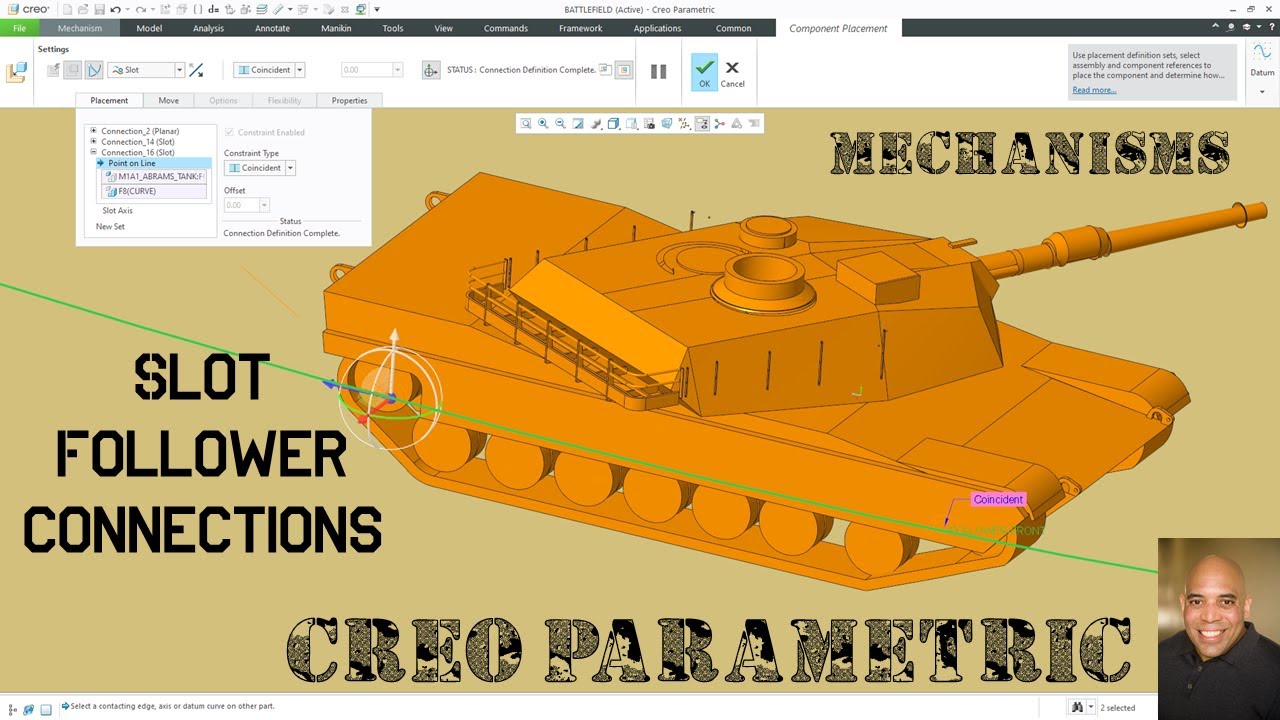This screenshot has width=1280, height=720.
Task: Click the find binoculars icon in status bar
Action: click(1077, 707)
